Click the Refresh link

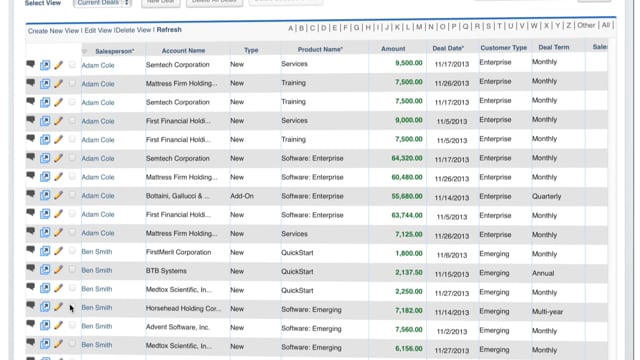(169, 29)
